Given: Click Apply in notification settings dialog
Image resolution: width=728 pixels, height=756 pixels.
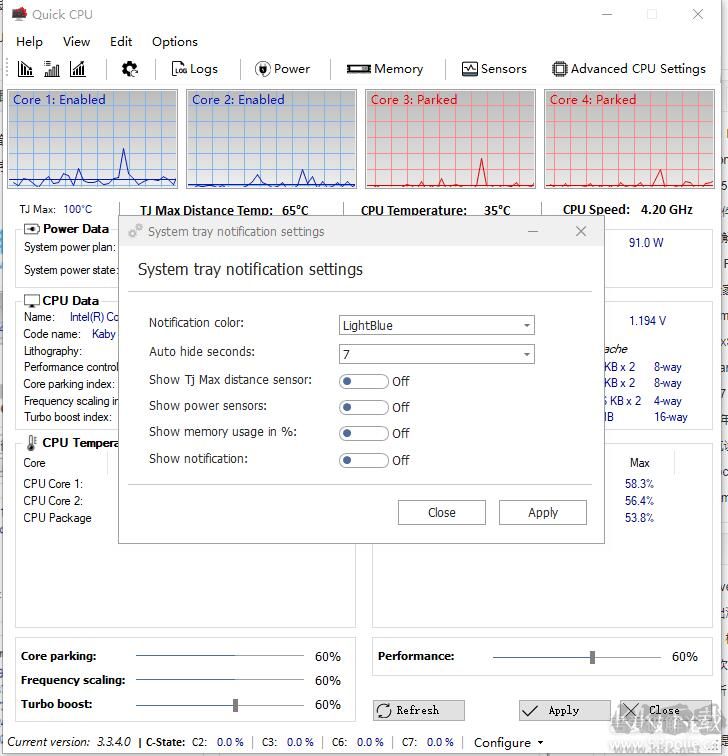Looking at the screenshot, I should click(543, 513).
